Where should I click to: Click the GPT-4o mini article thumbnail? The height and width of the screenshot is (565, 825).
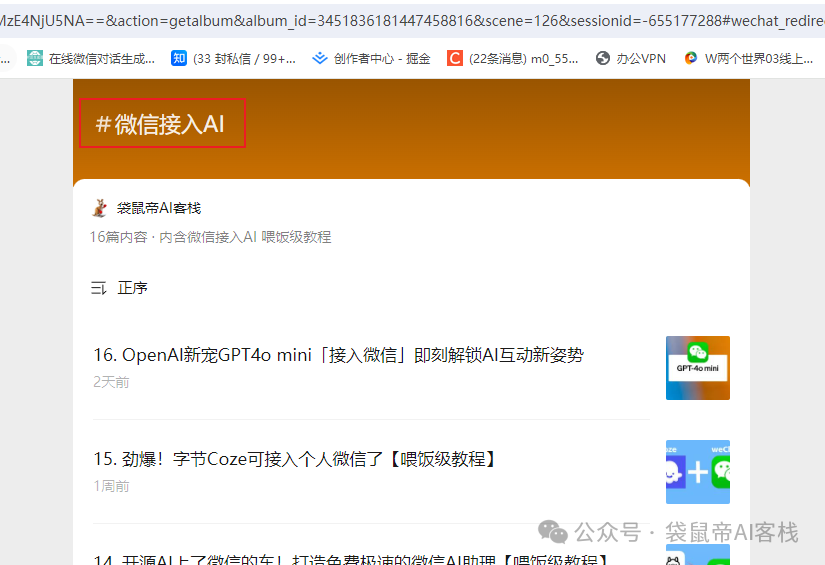(698, 368)
